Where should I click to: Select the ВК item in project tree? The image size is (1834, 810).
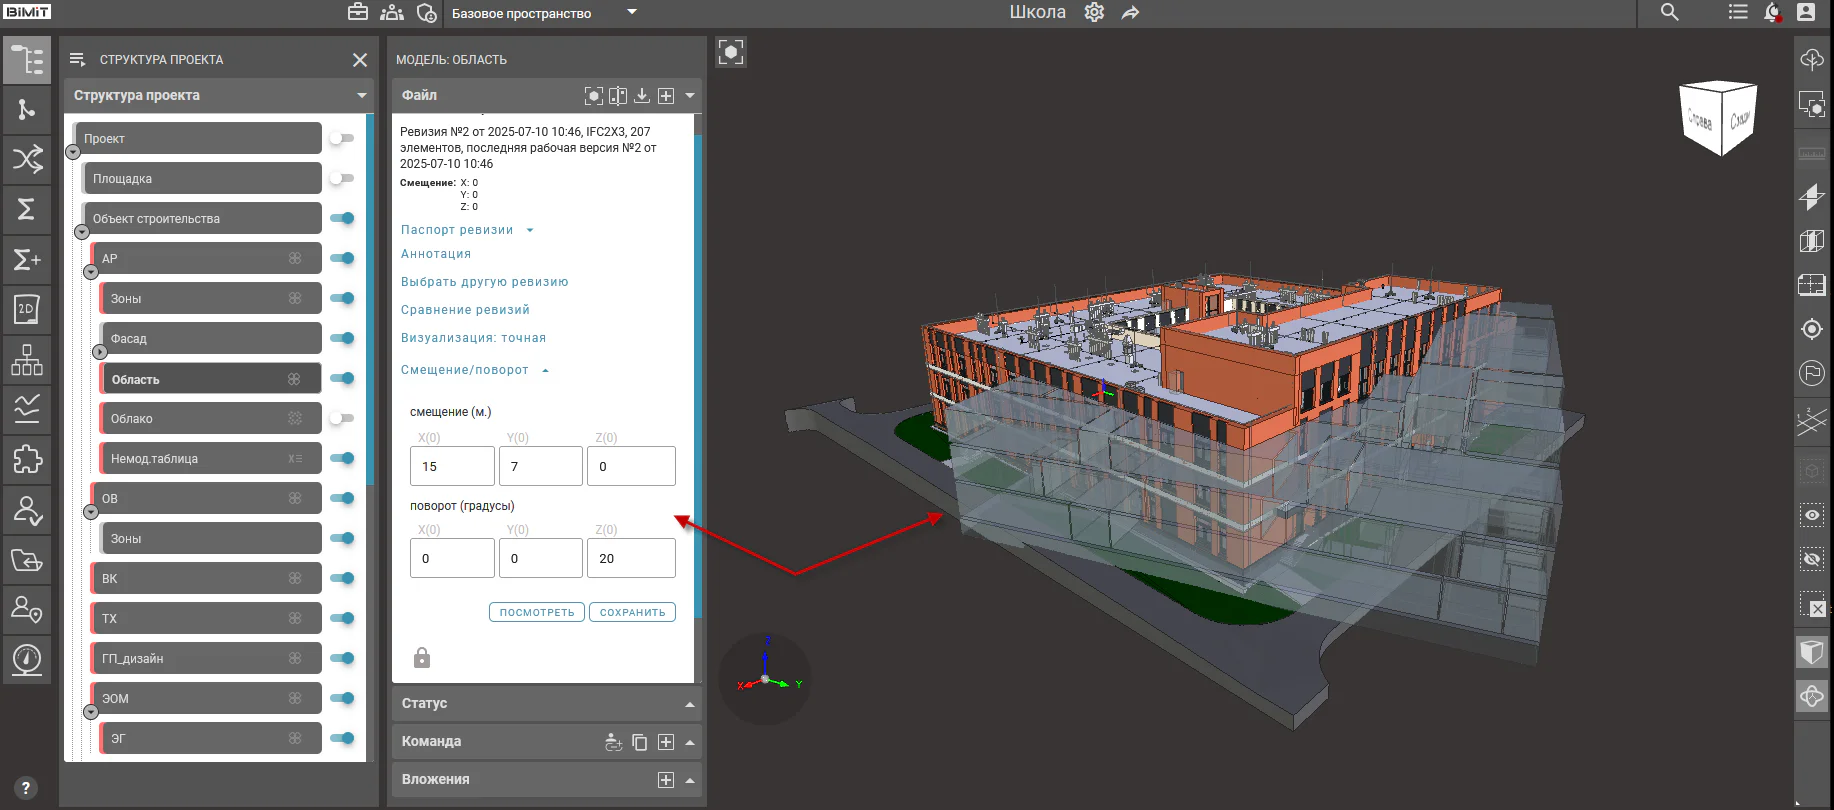pos(207,578)
